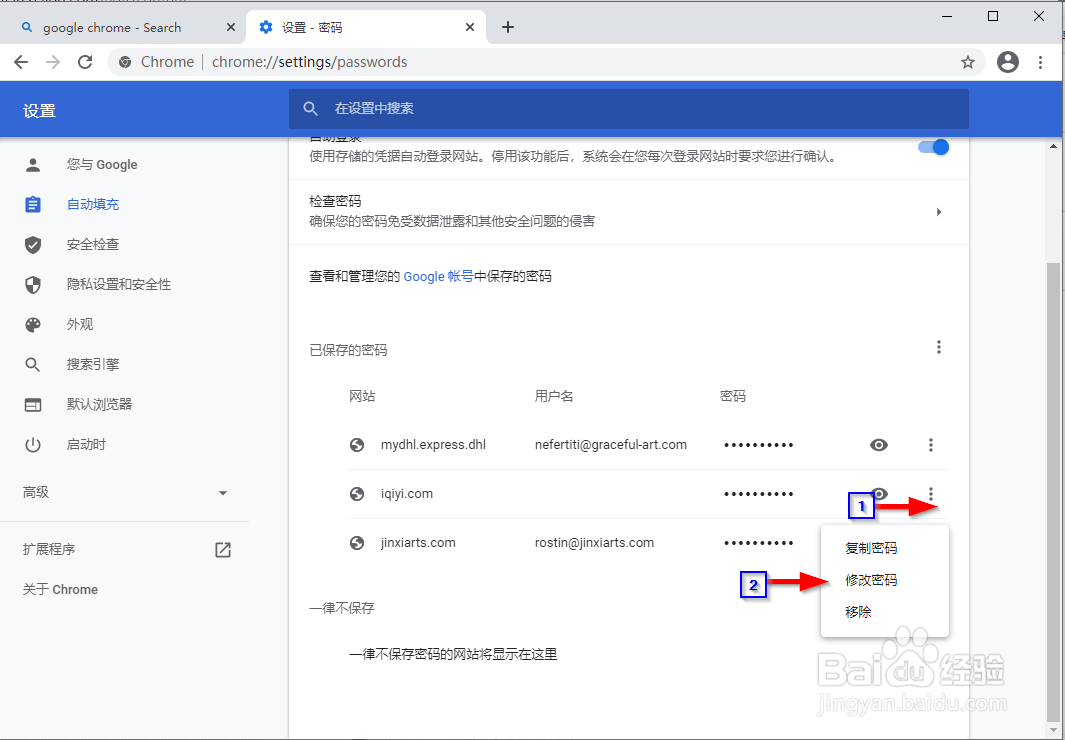1065x740 pixels.
Task: Click the scrollbar up arrow
Action: [x=1053, y=146]
